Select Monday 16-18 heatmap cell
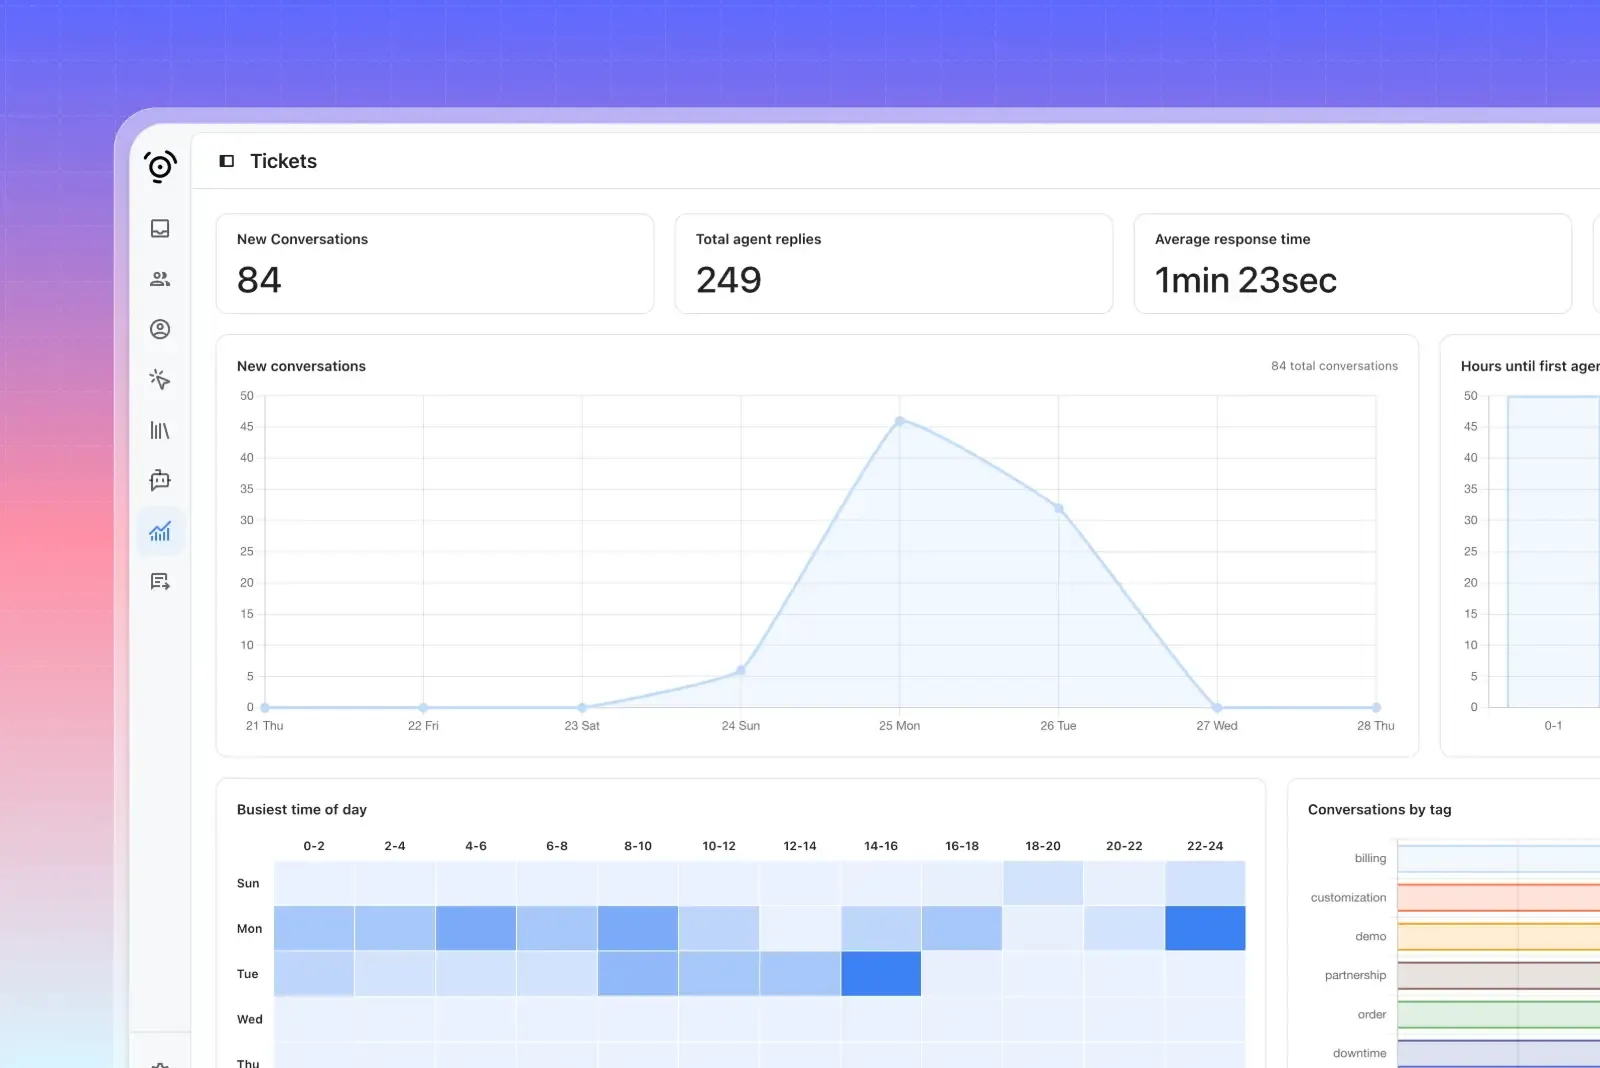This screenshot has width=1600, height=1068. coord(962,928)
